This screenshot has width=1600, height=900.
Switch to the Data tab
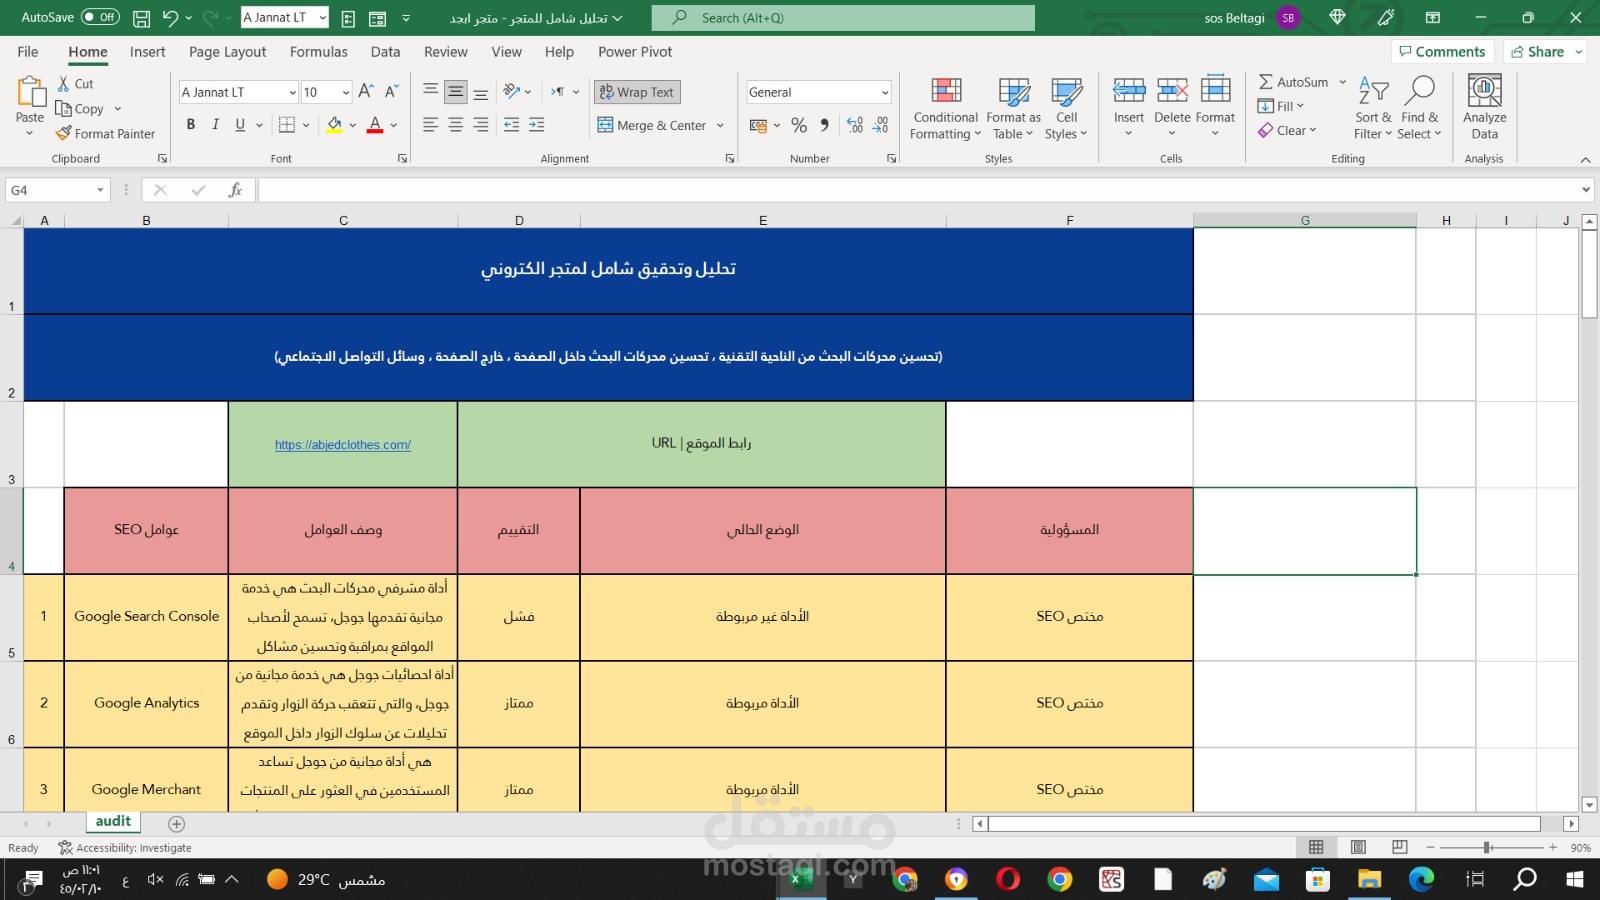(x=385, y=52)
